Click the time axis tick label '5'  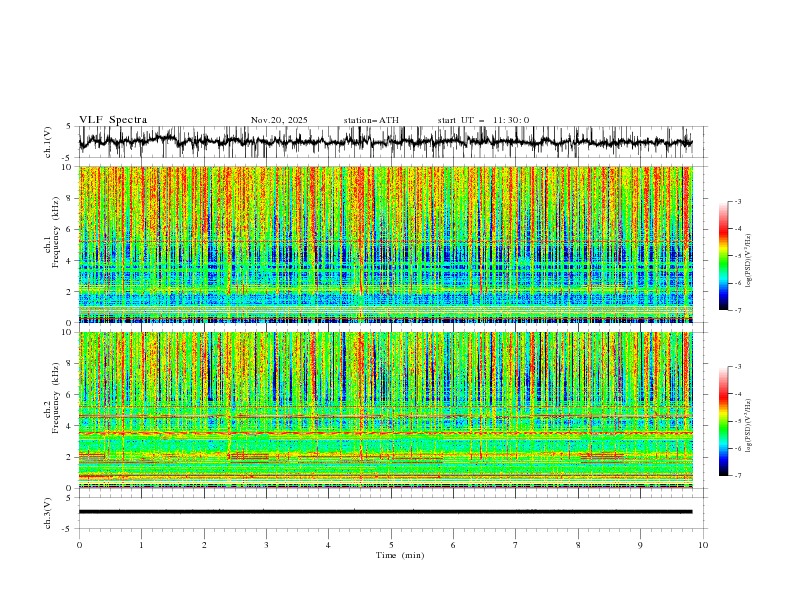[391, 545]
